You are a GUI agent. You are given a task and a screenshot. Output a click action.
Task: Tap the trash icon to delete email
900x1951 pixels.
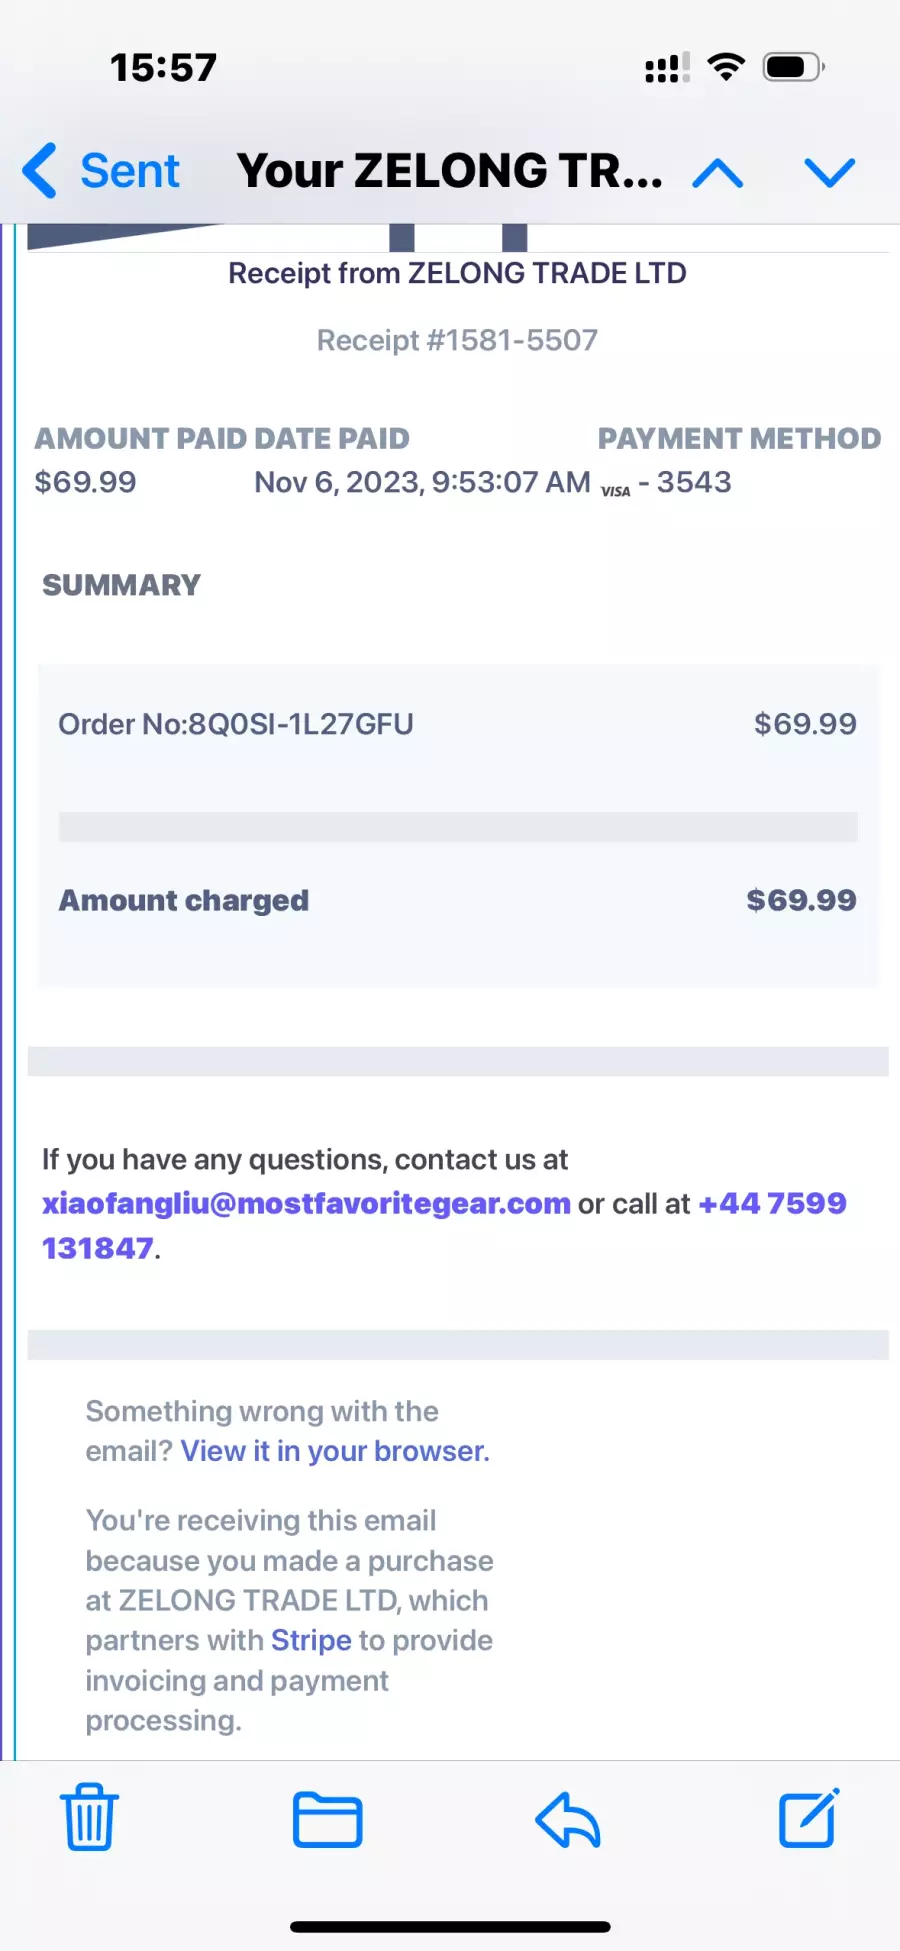pyautogui.click(x=90, y=1817)
